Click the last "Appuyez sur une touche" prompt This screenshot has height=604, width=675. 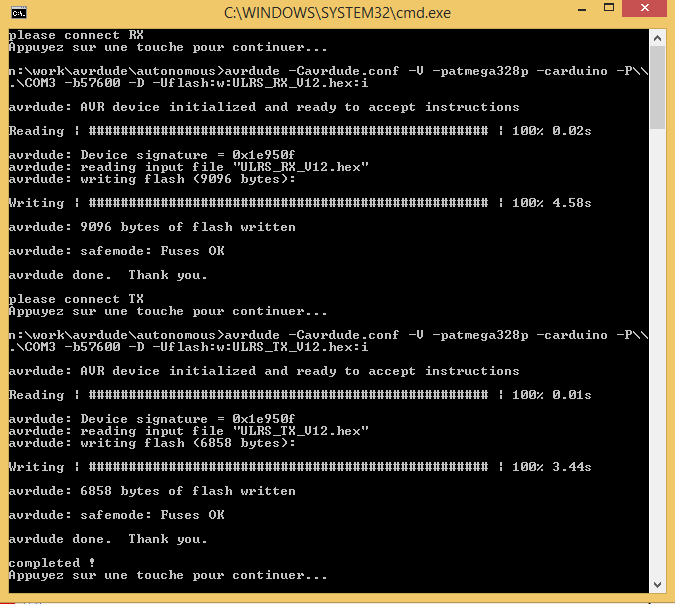(x=168, y=575)
